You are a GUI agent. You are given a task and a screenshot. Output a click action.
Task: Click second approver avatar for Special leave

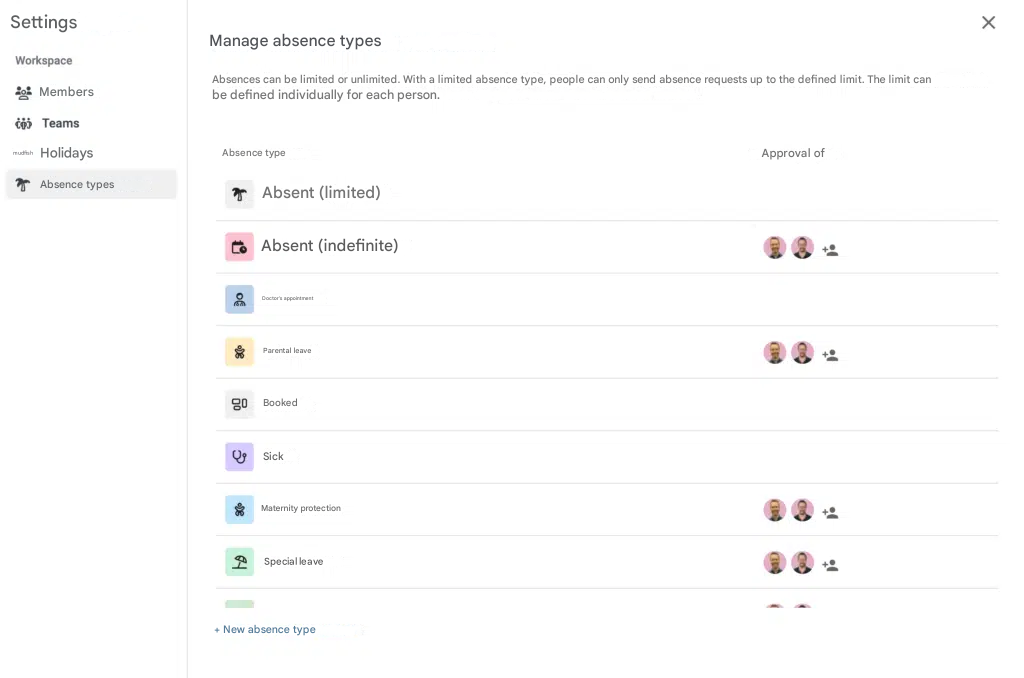tap(802, 563)
